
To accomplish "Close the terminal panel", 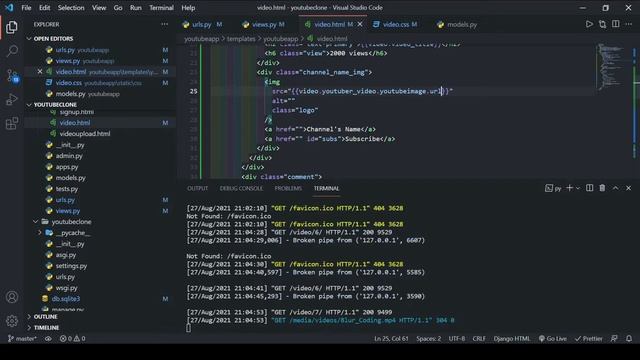I will (x=629, y=188).
